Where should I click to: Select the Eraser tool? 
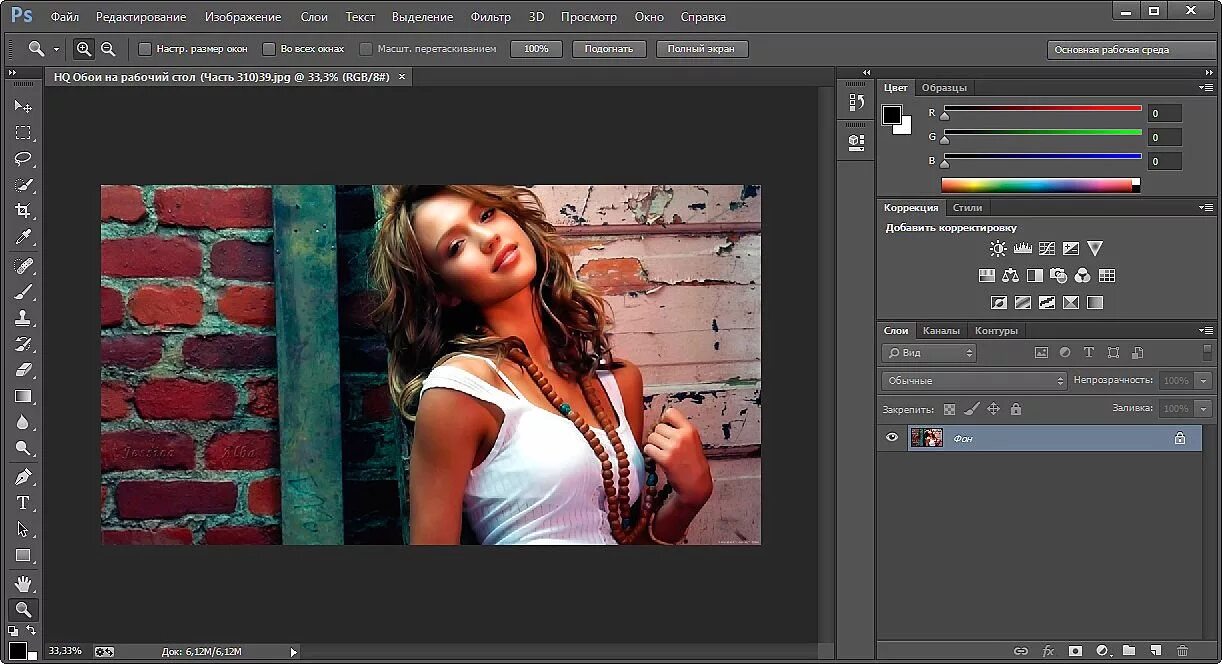[x=23, y=369]
